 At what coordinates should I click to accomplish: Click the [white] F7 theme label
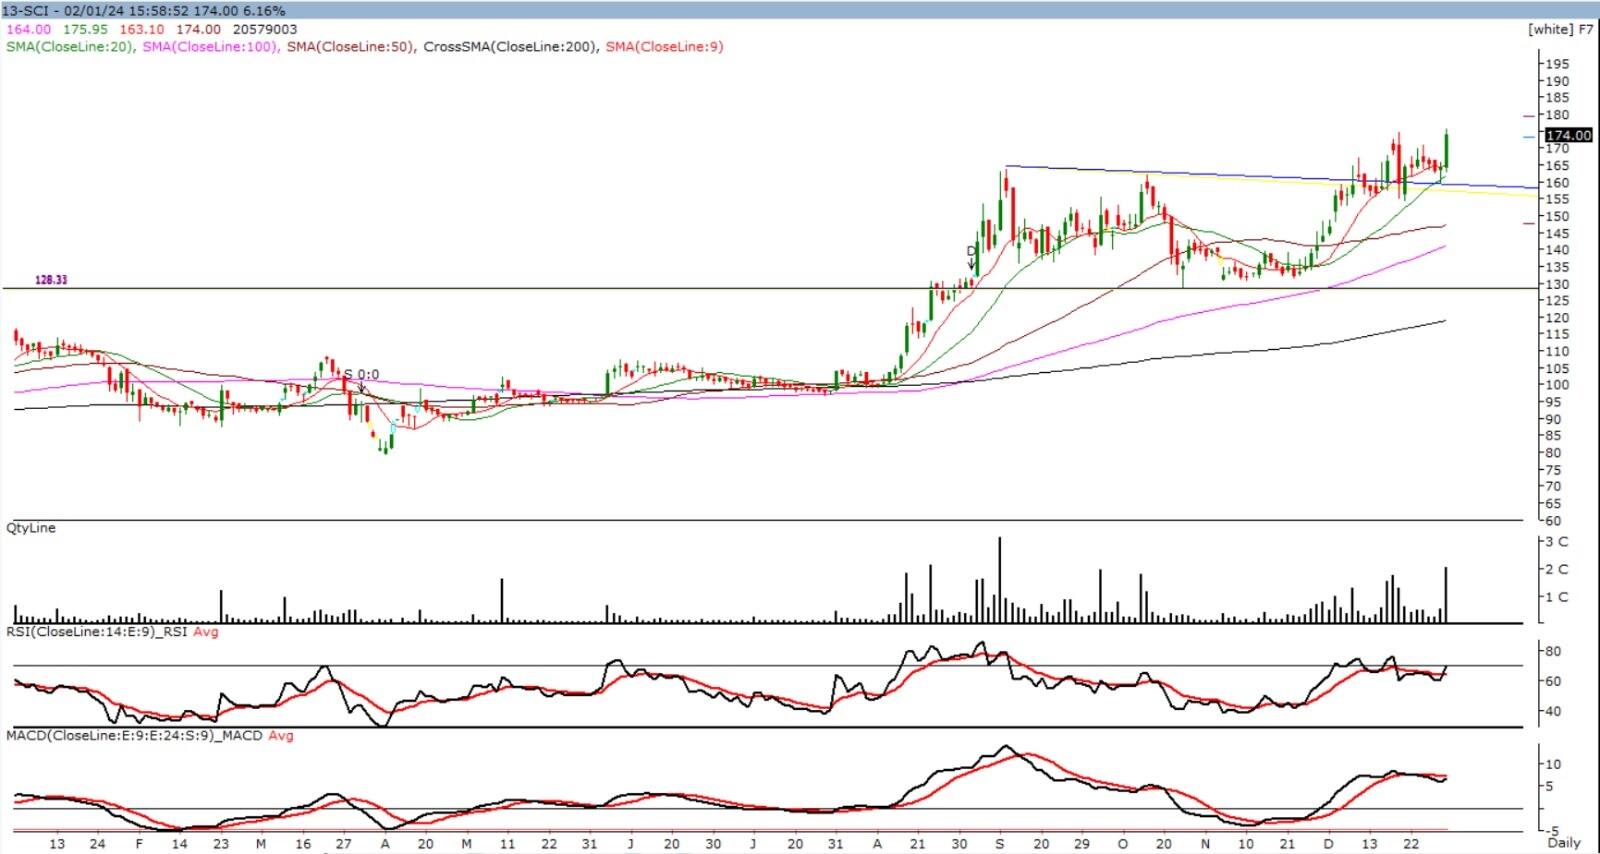coord(1559,29)
